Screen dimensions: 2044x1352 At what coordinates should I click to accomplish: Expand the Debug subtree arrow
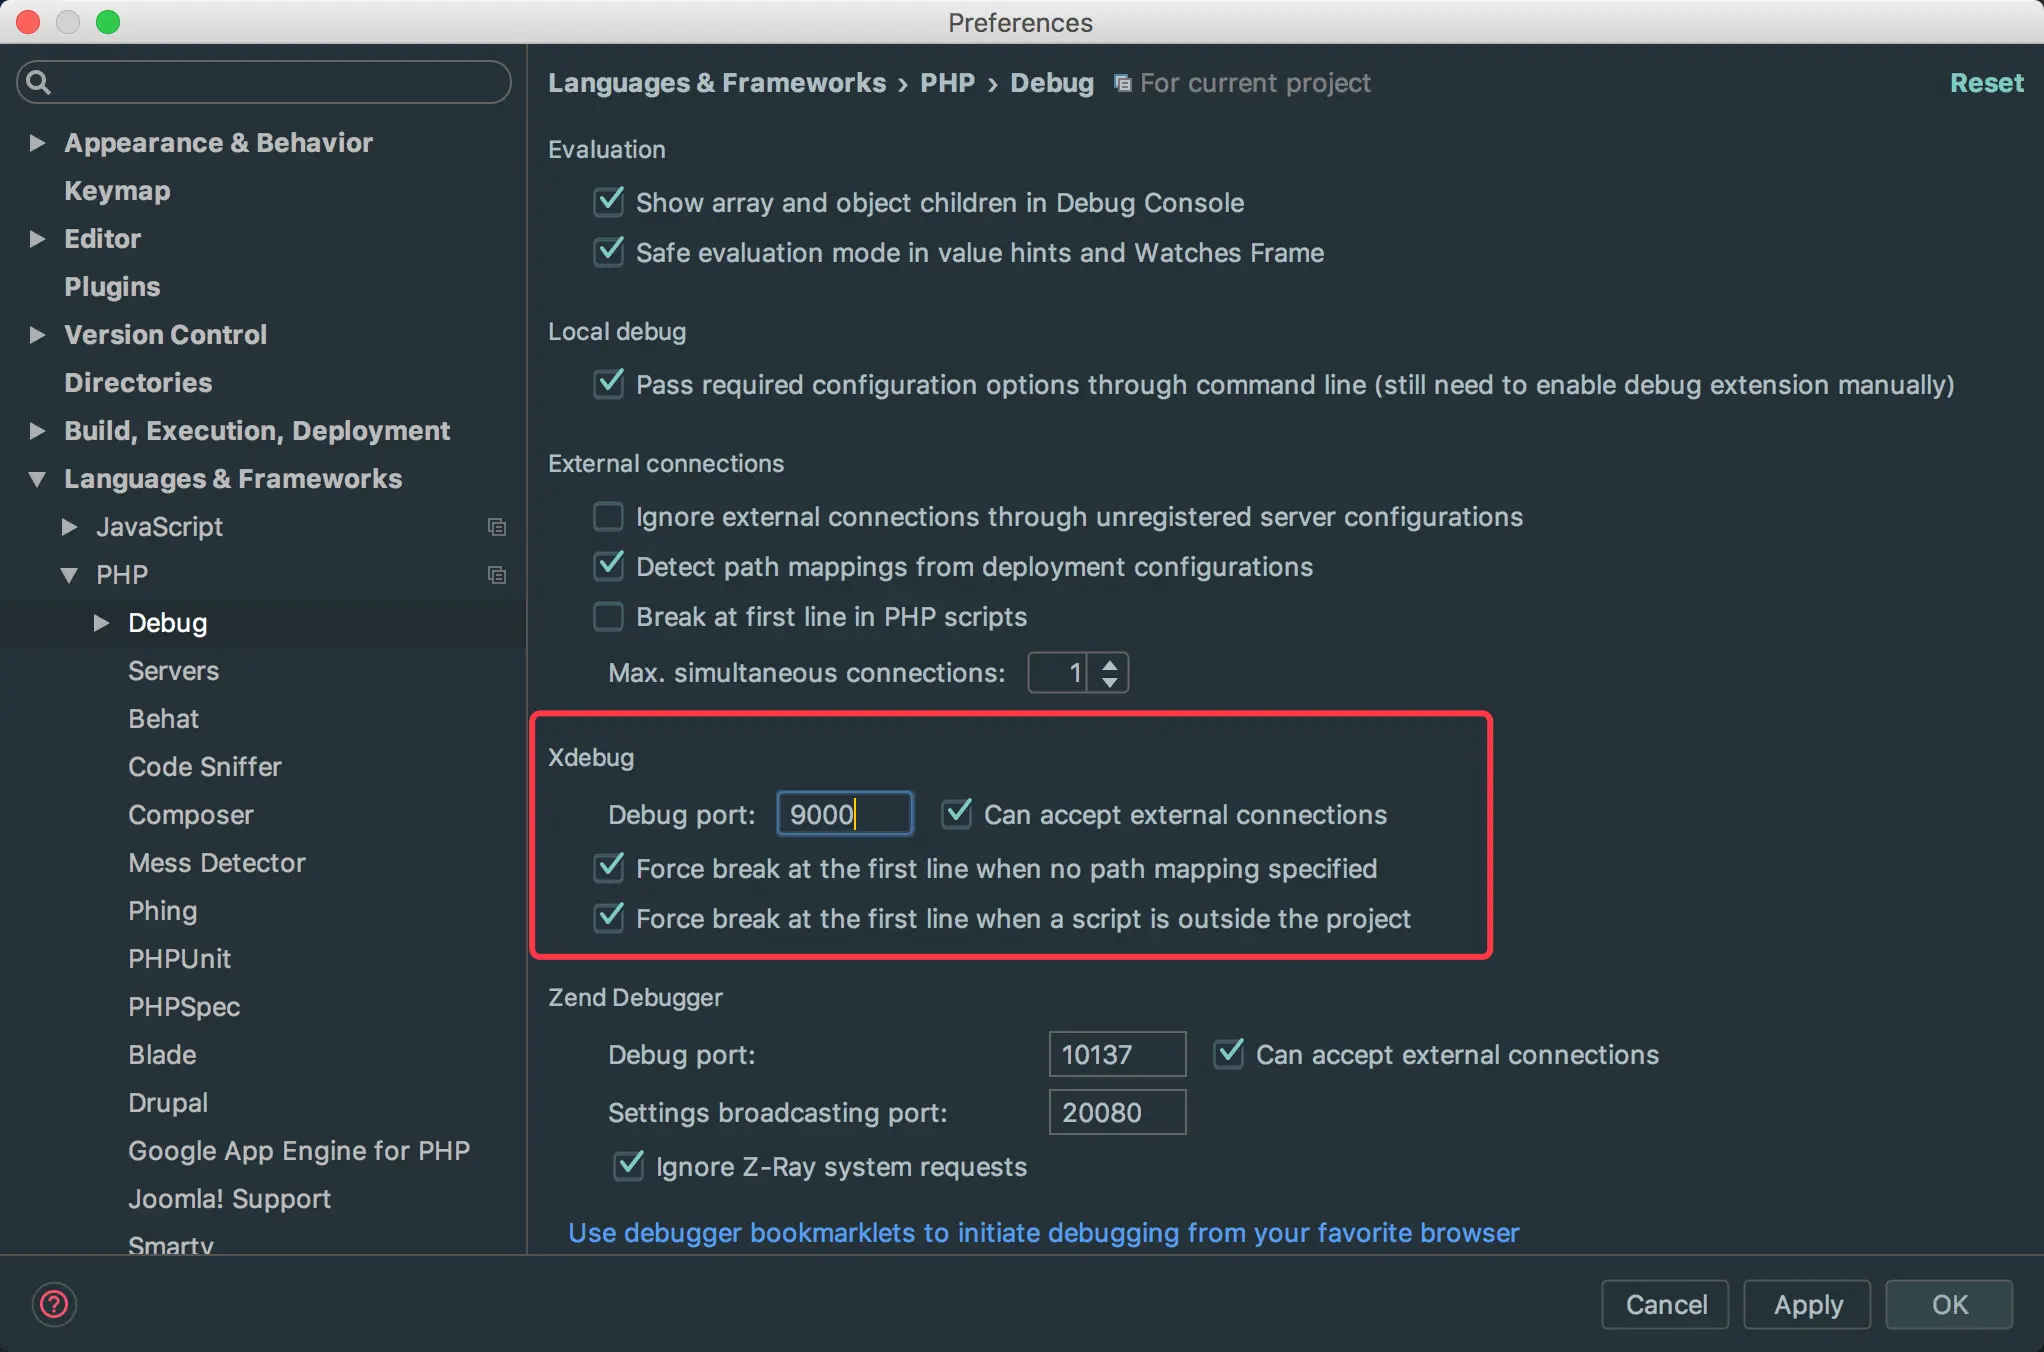pos(101,623)
